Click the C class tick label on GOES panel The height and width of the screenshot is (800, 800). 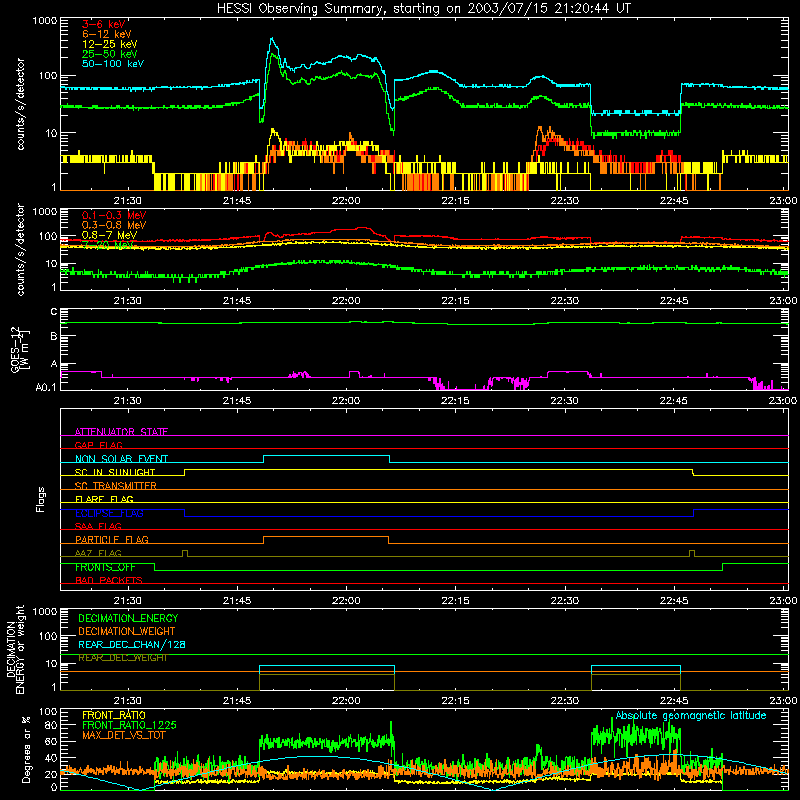[x=54, y=312]
